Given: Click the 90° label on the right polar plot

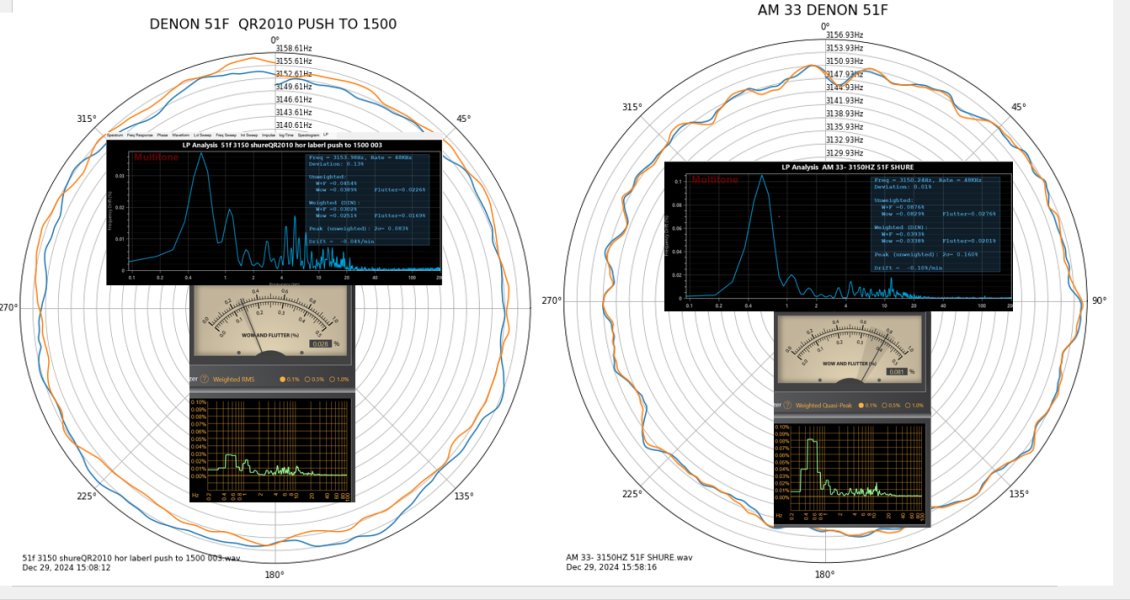Looking at the screenshot, I should tap(1099, 300).
